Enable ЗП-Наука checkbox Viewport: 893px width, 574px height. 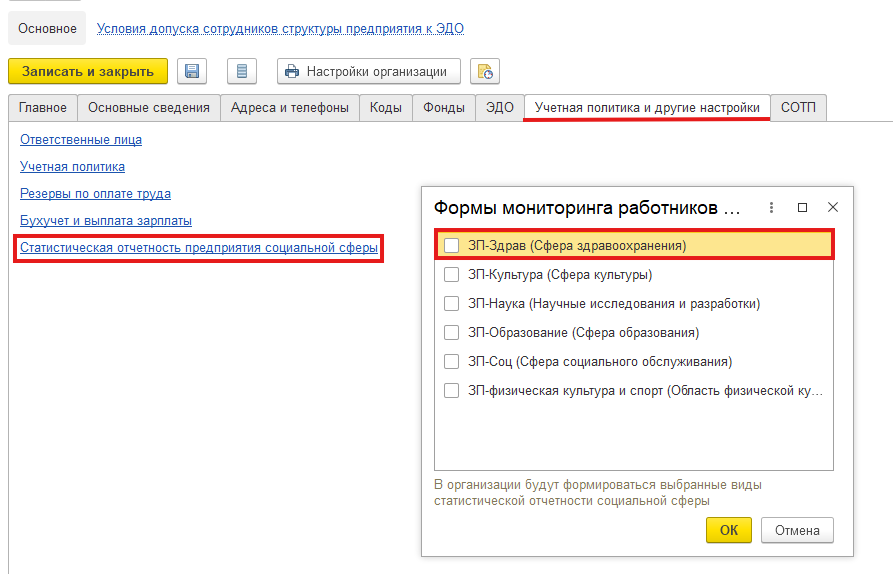click(x=451, y=304)
